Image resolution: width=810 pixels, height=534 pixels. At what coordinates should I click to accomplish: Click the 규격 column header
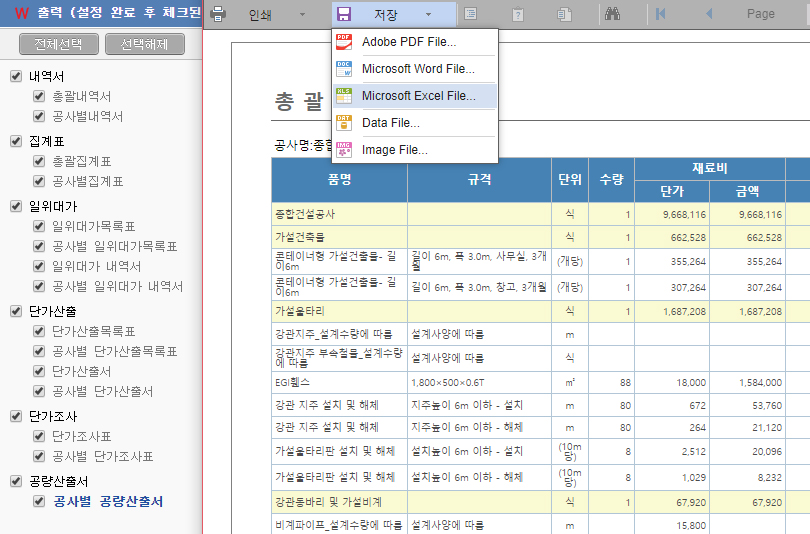coord(479,180)
